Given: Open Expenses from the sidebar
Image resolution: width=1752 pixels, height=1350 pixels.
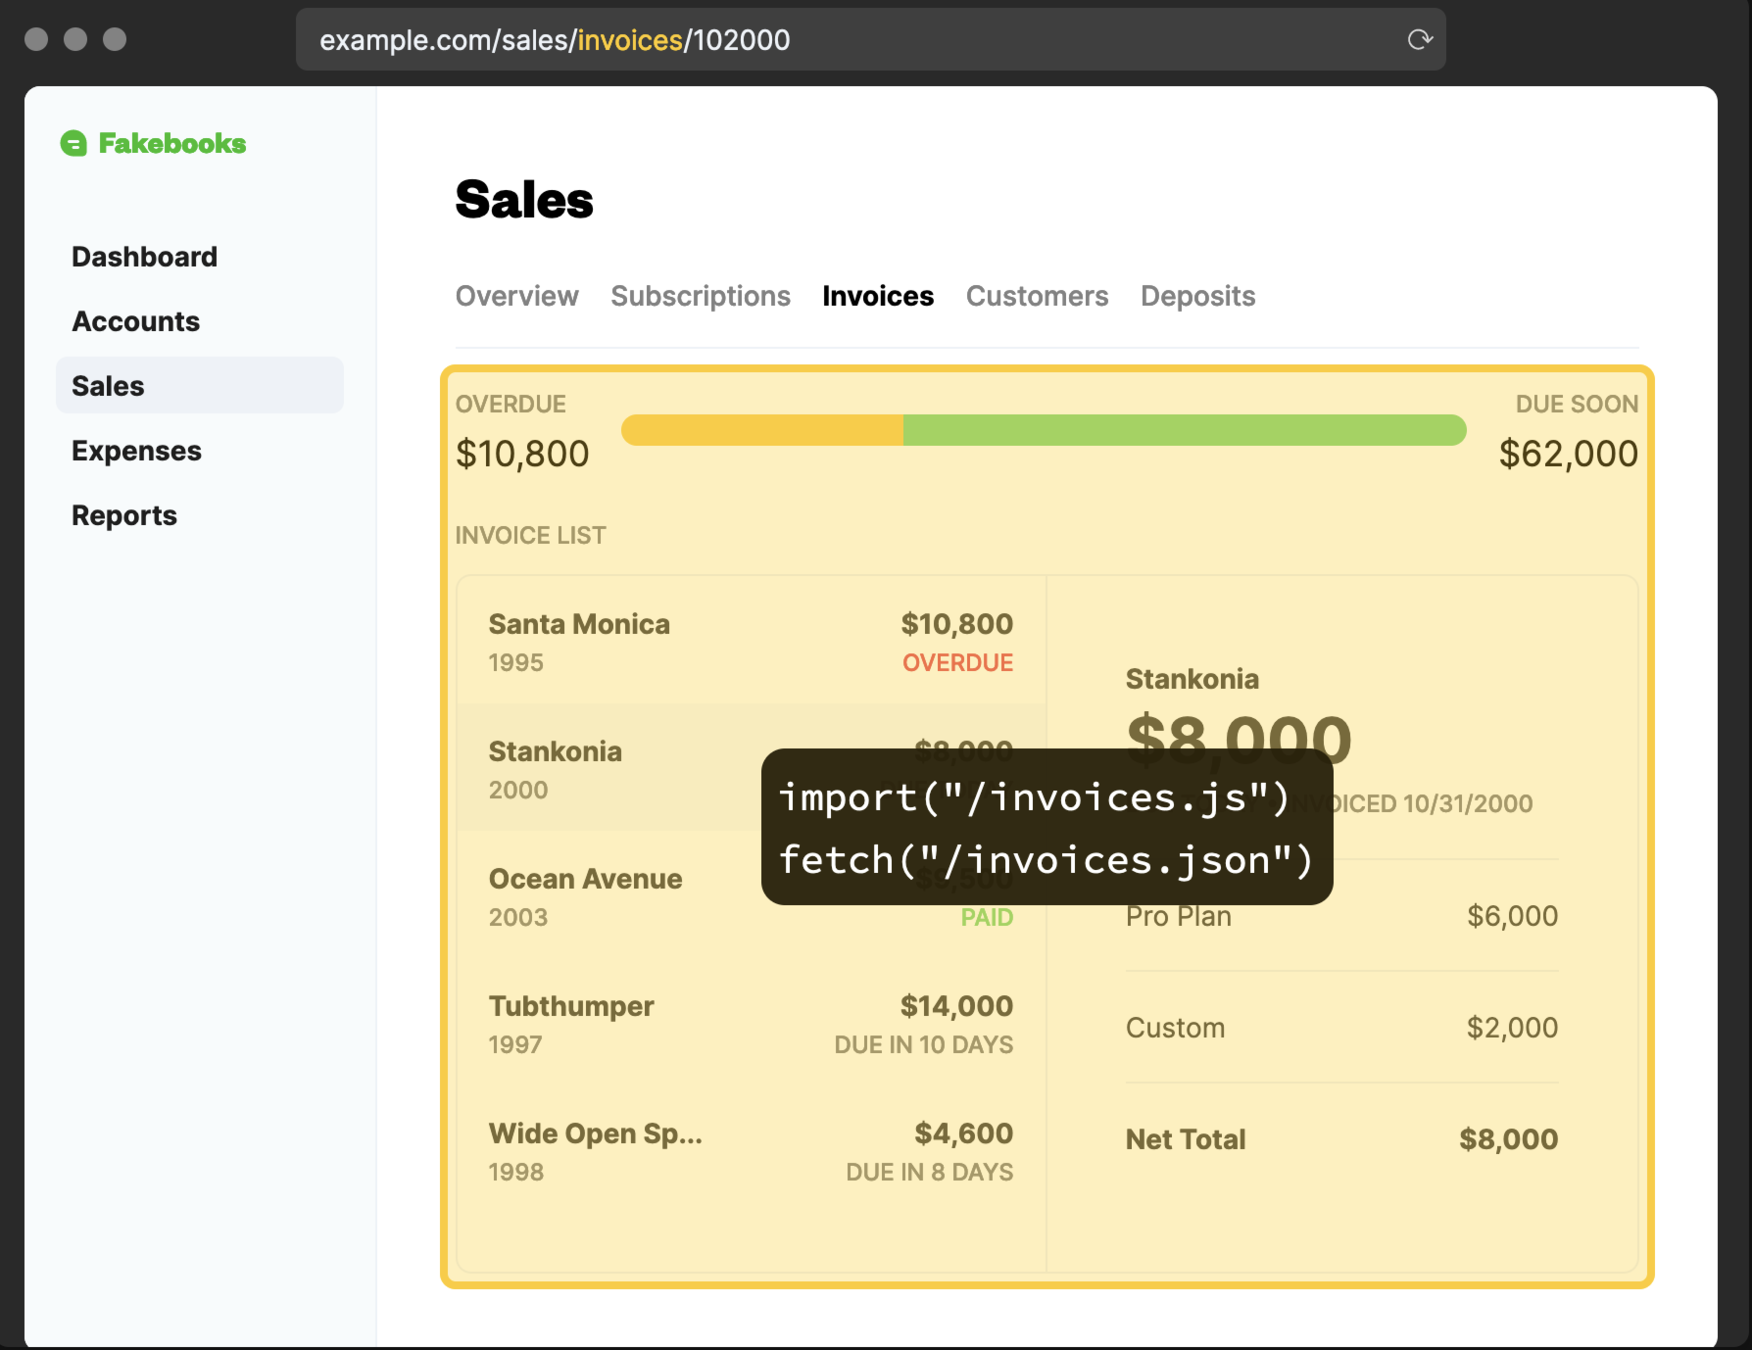Looking at the screenshot, I should (137, 451).
